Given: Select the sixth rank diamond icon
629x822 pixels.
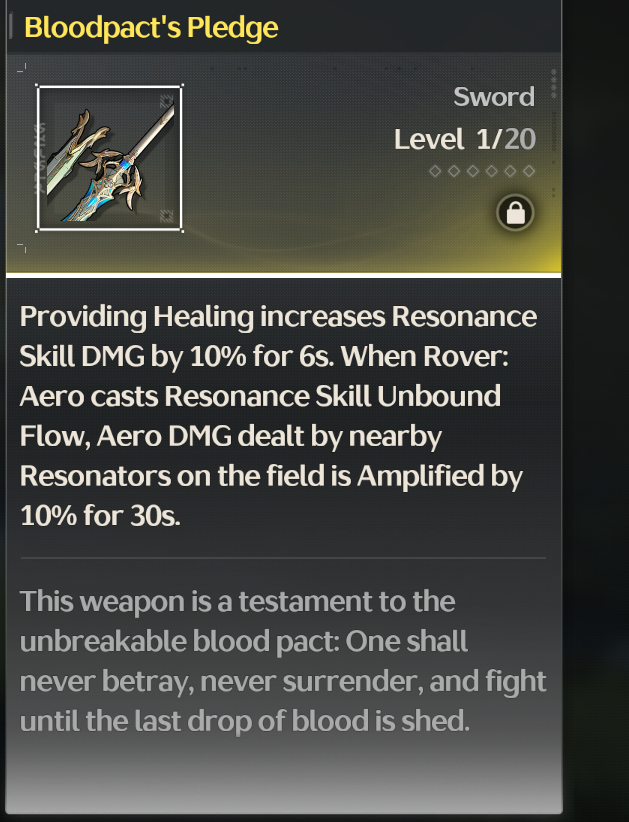Looking at the screenshot, I should (529, 171).
